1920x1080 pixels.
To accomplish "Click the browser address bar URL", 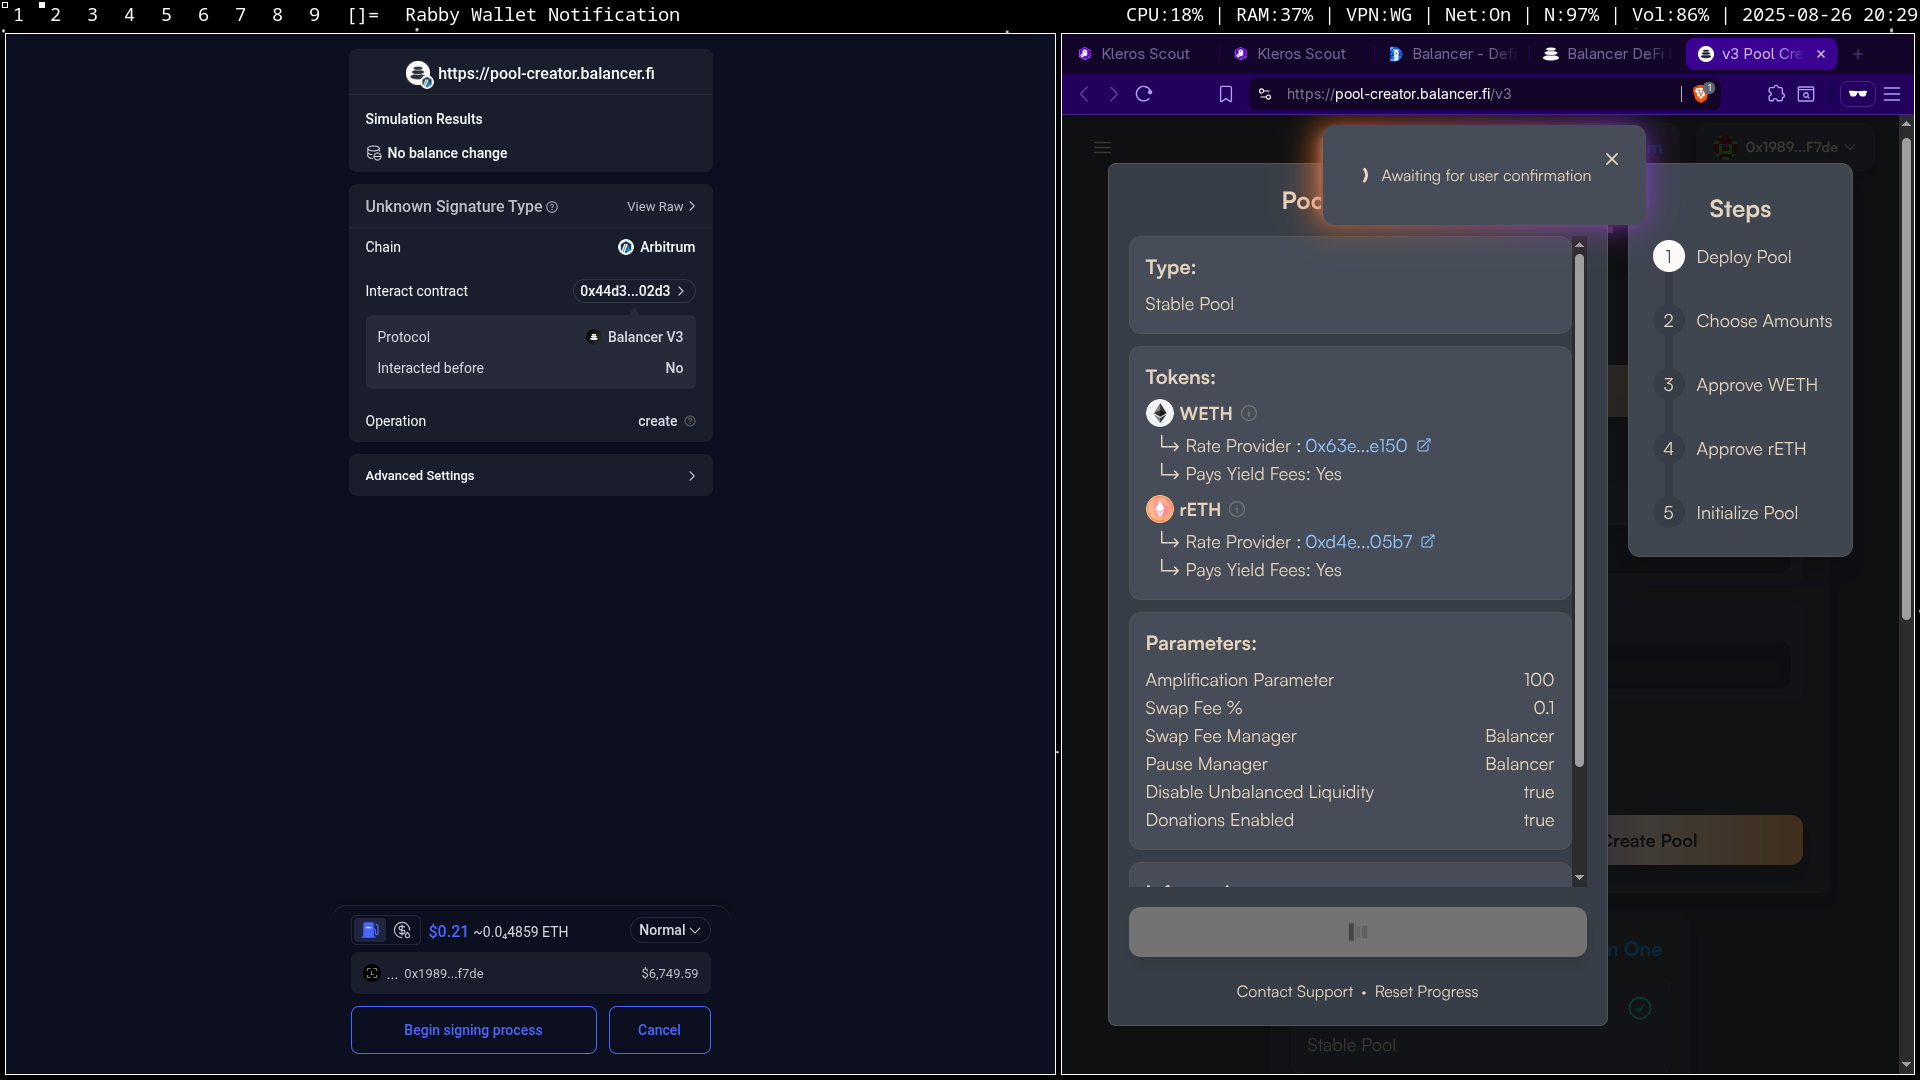I will (1399, 94).
